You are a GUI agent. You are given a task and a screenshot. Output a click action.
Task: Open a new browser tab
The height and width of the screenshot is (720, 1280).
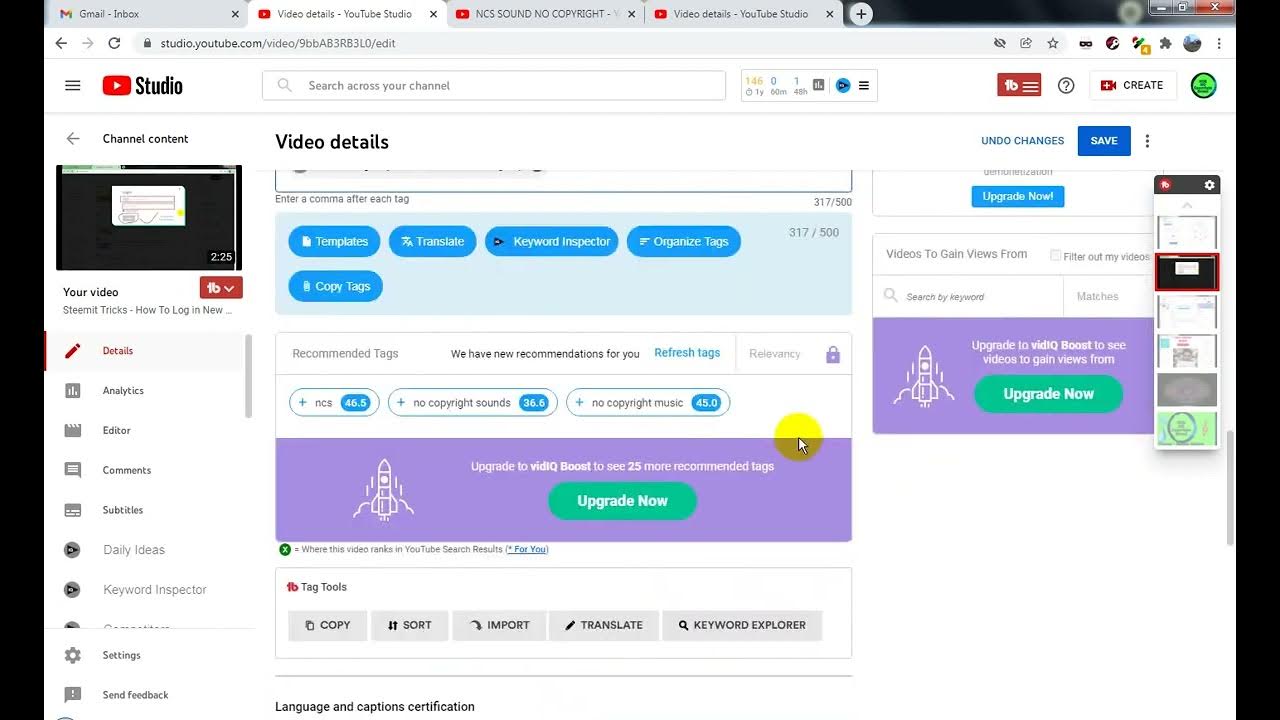861,14
